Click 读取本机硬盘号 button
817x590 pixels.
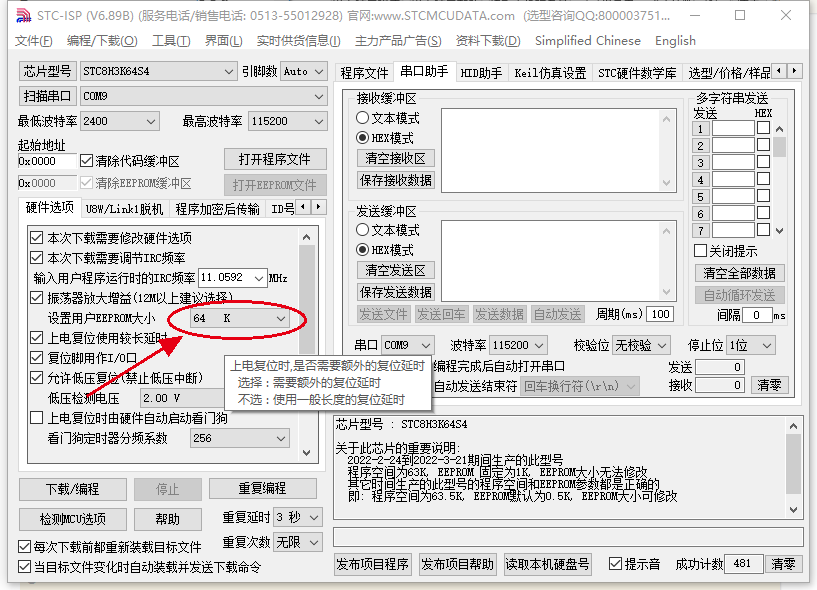547,564
